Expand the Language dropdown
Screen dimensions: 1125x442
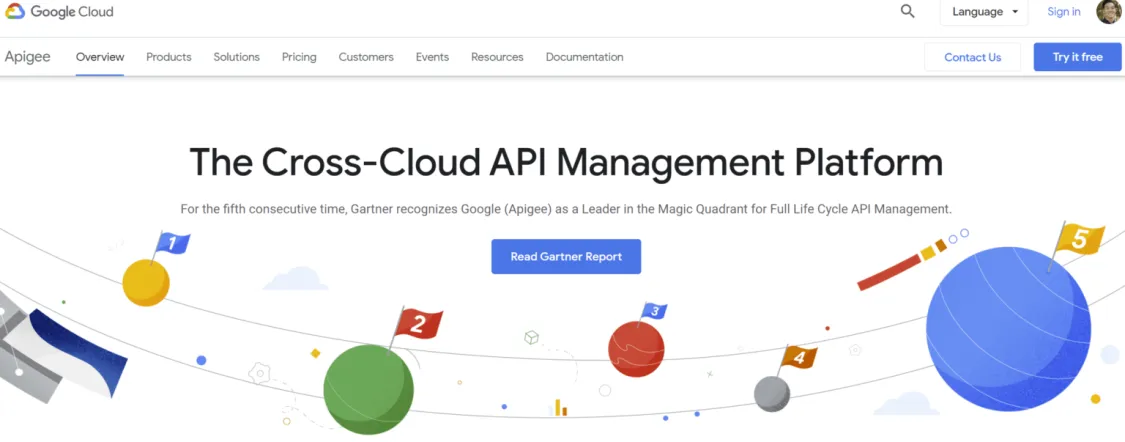(x=984, y=12)
